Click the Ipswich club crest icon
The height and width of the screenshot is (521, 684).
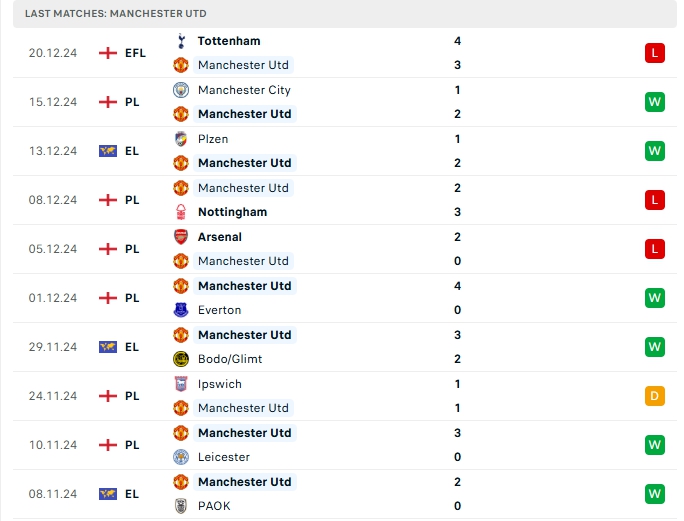(181, 384)
